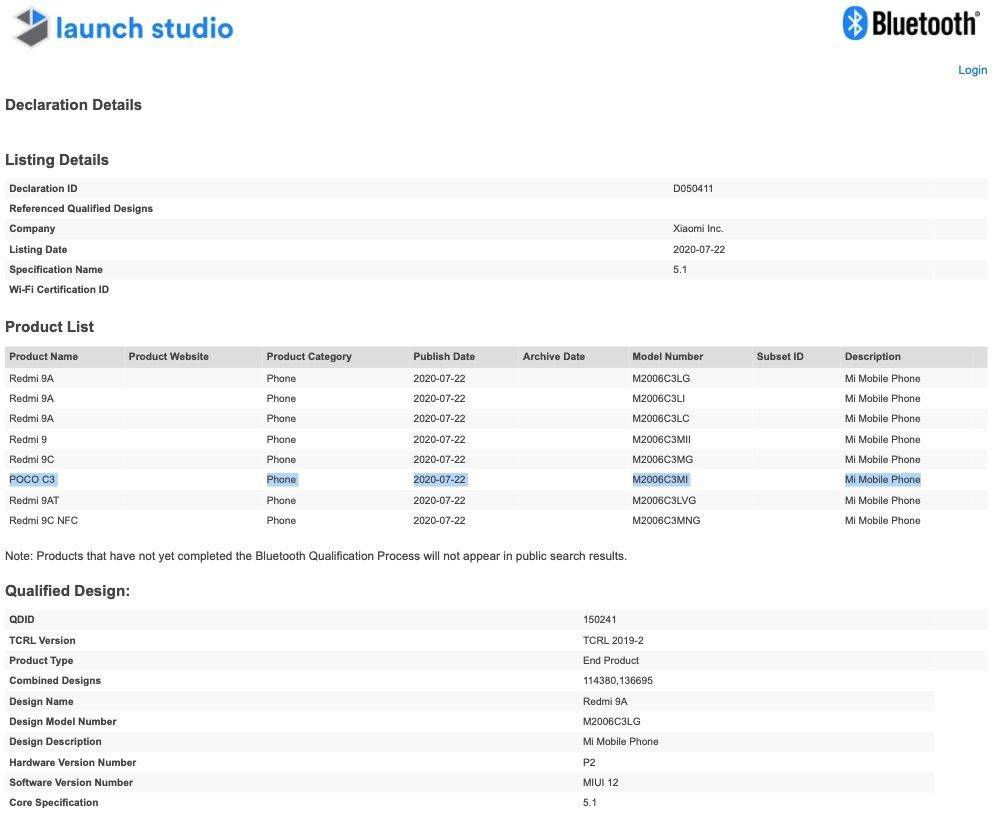
Task: Click model number M2006C3MII
Action: click(661, 440)
